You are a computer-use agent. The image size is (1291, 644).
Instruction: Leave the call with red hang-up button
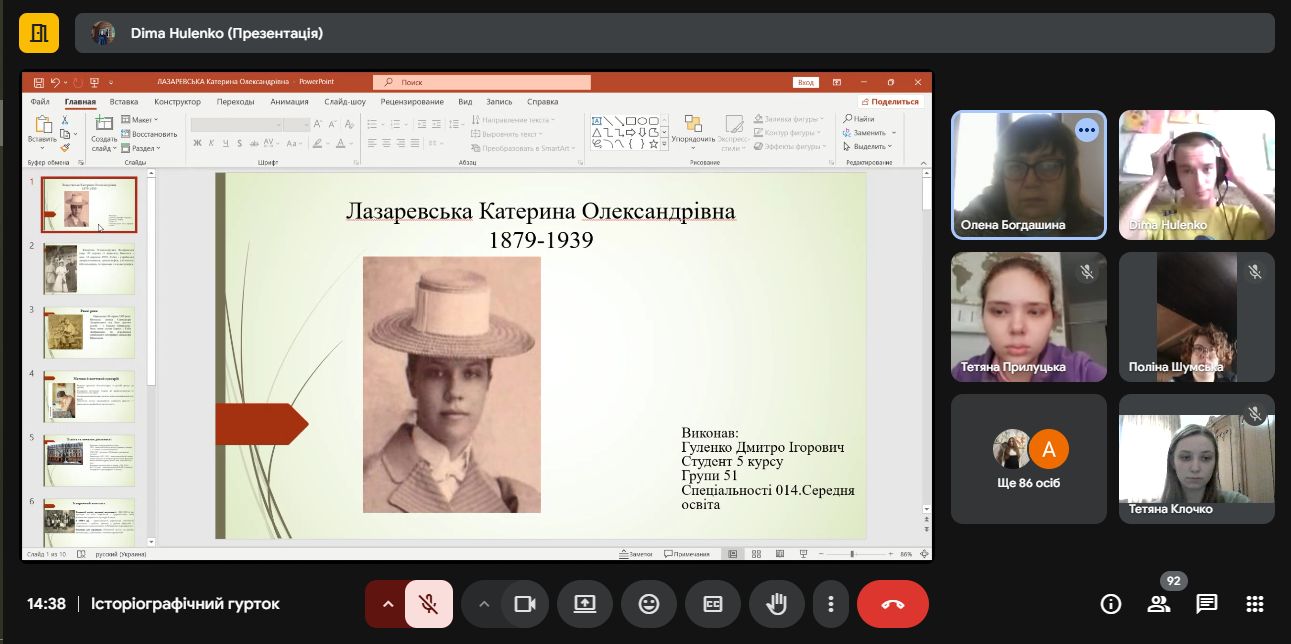coord(893,604)
